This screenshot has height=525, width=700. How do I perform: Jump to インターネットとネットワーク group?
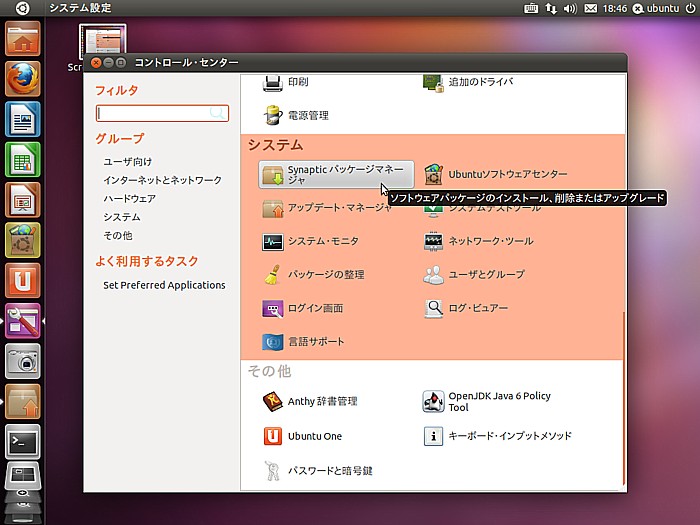pyautogui.click(x=162, y=180)
